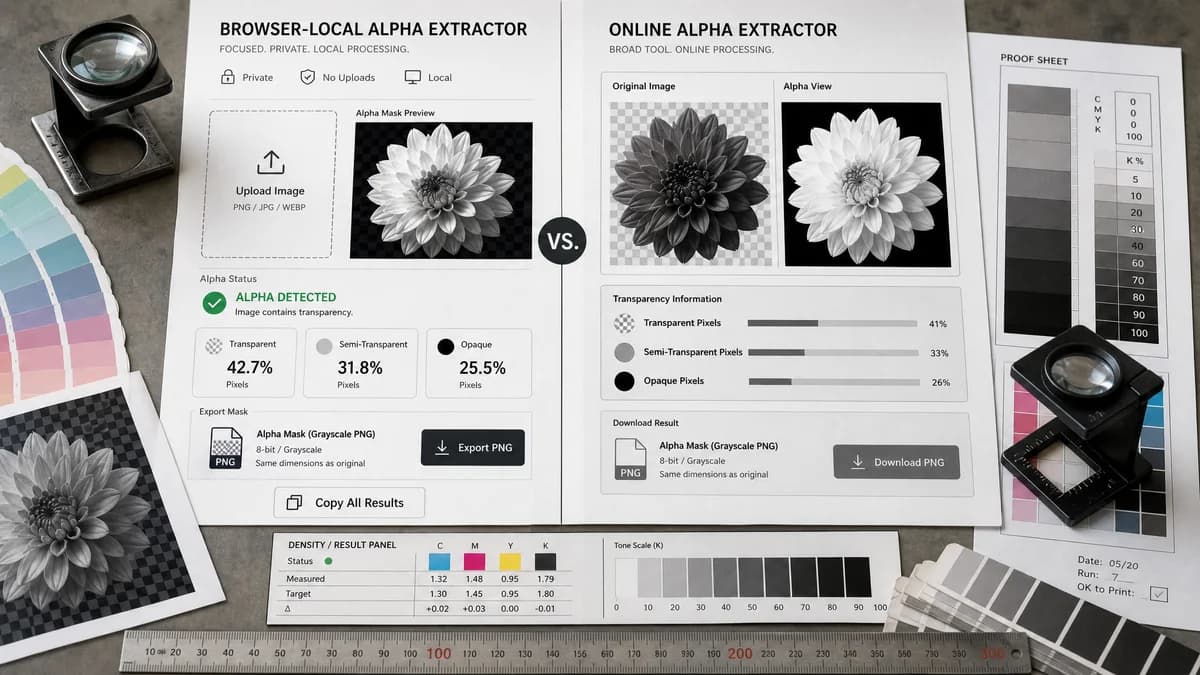Click the green Status dot in Density panel
Viewport: 1200px width, 675px height.
click(x=327, y=562)
